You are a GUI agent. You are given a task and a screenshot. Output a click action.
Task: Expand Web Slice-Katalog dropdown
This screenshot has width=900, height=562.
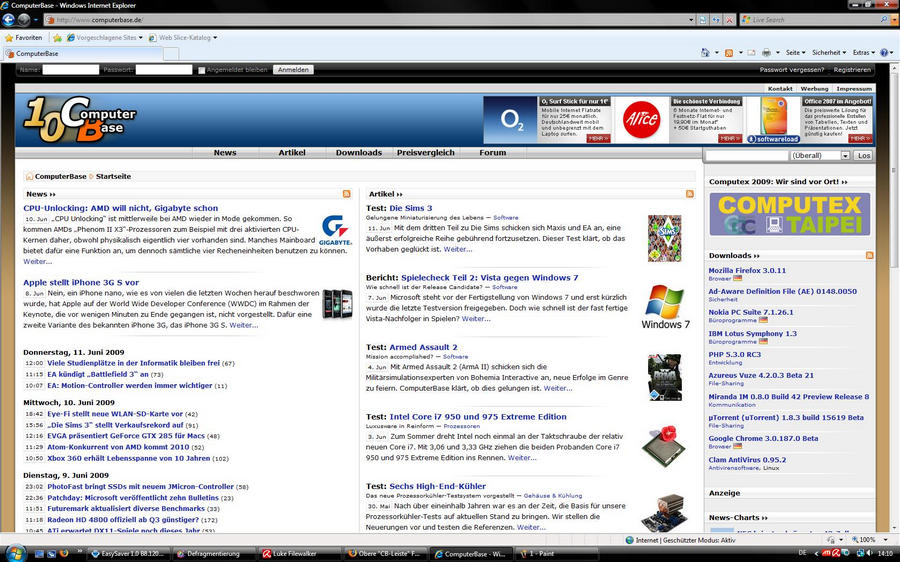215,38
